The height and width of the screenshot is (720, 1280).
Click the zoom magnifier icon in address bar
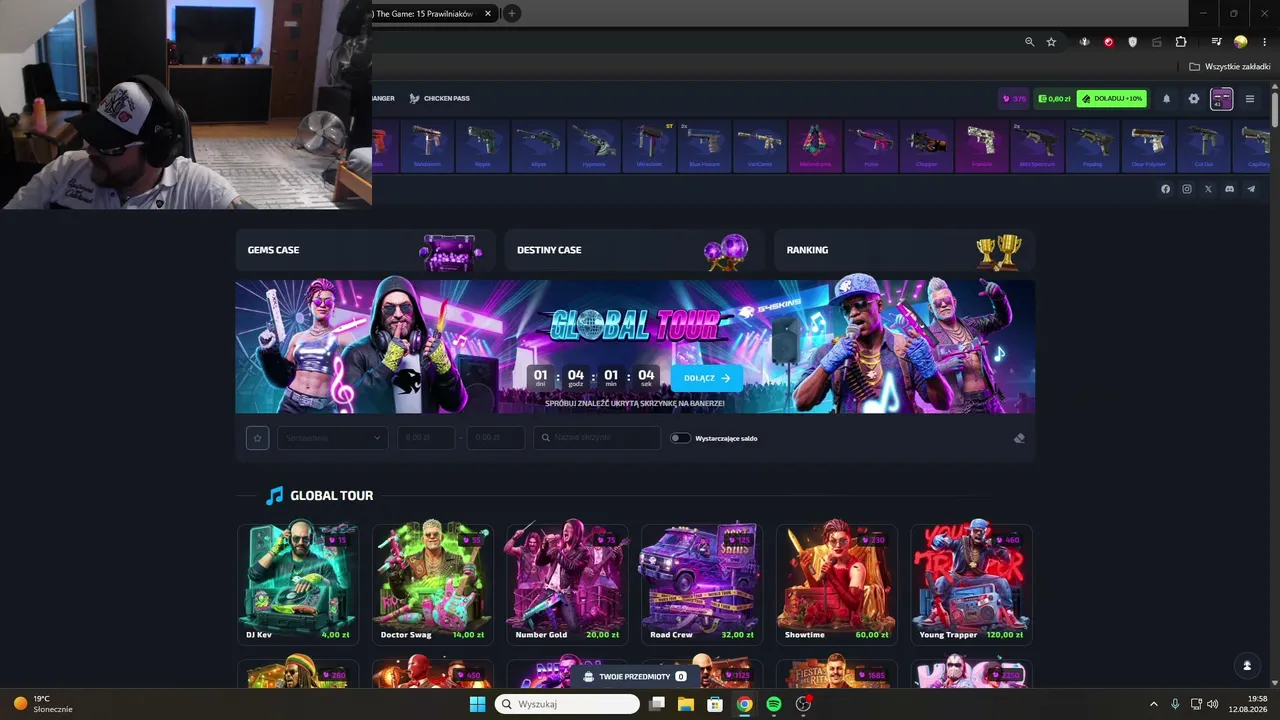1029,42
